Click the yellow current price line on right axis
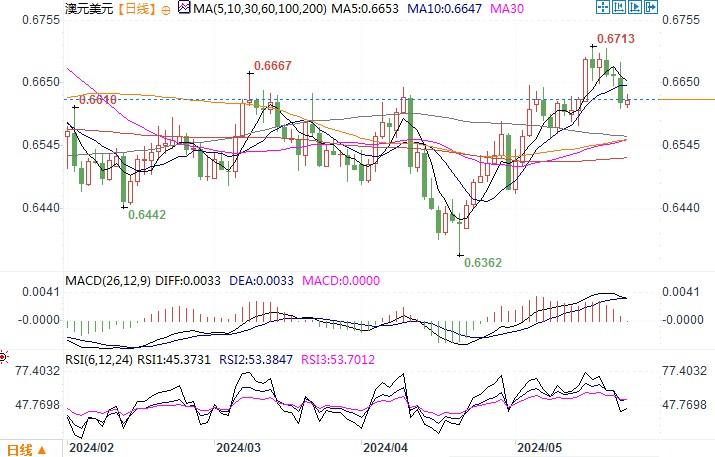 click(689, 99)
